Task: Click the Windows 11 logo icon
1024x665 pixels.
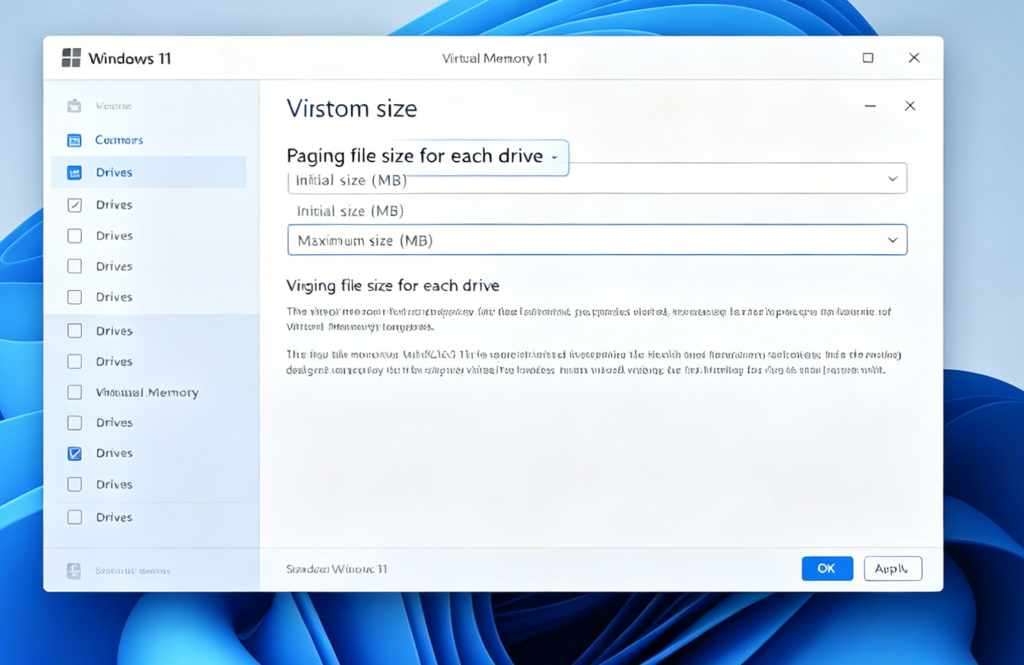Action: pos(71,57)
